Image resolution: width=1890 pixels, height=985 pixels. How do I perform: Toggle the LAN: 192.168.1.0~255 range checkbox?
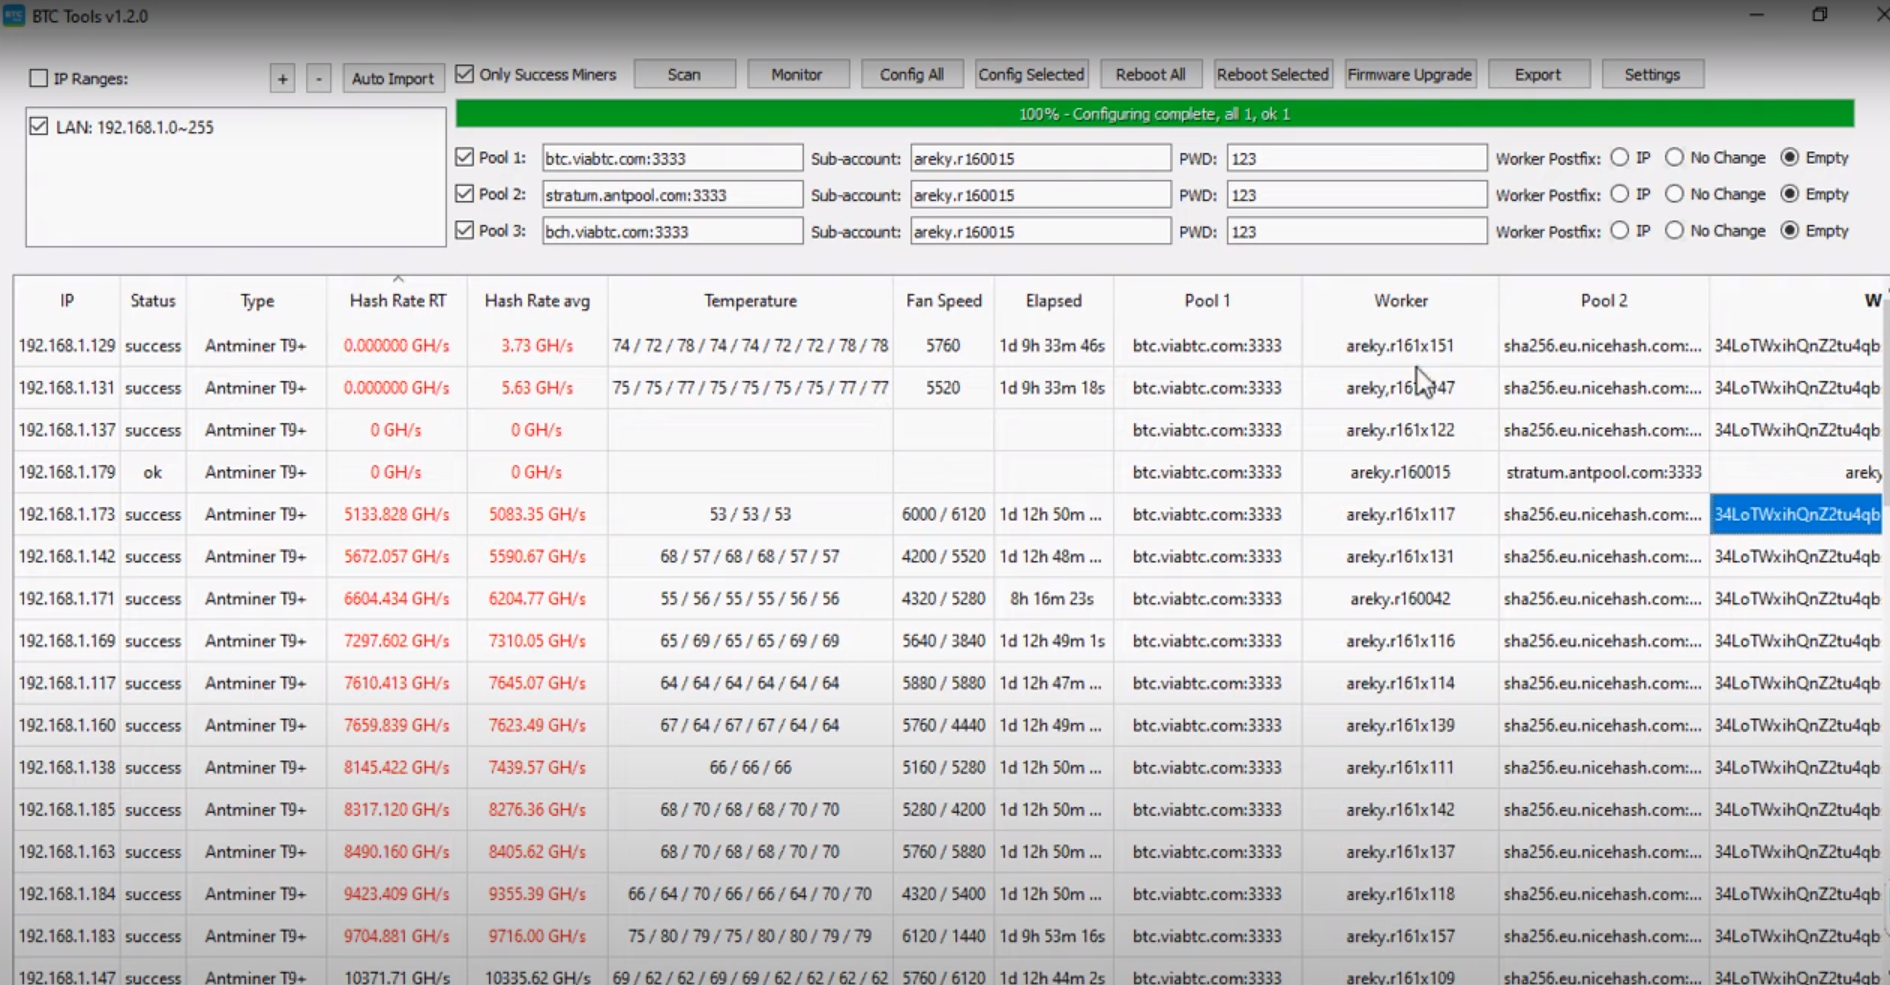(x=39, y=127)
